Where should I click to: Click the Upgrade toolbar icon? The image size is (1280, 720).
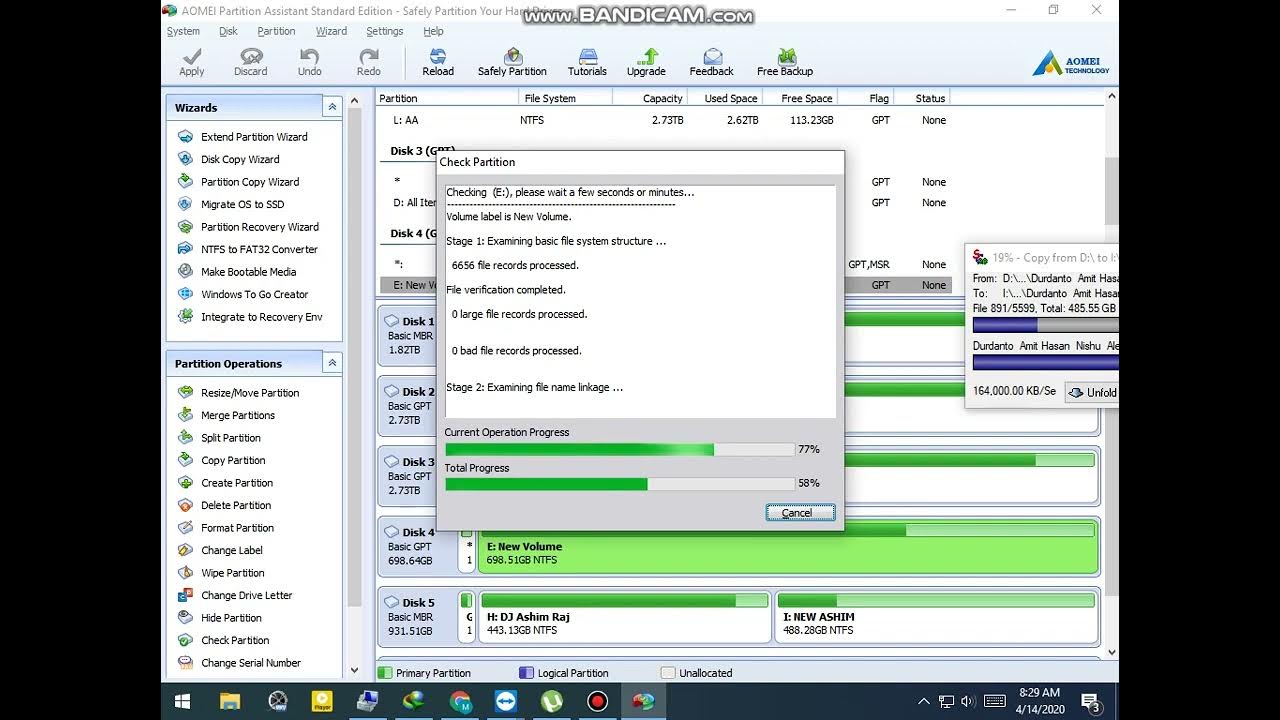[x=646, y=62]
